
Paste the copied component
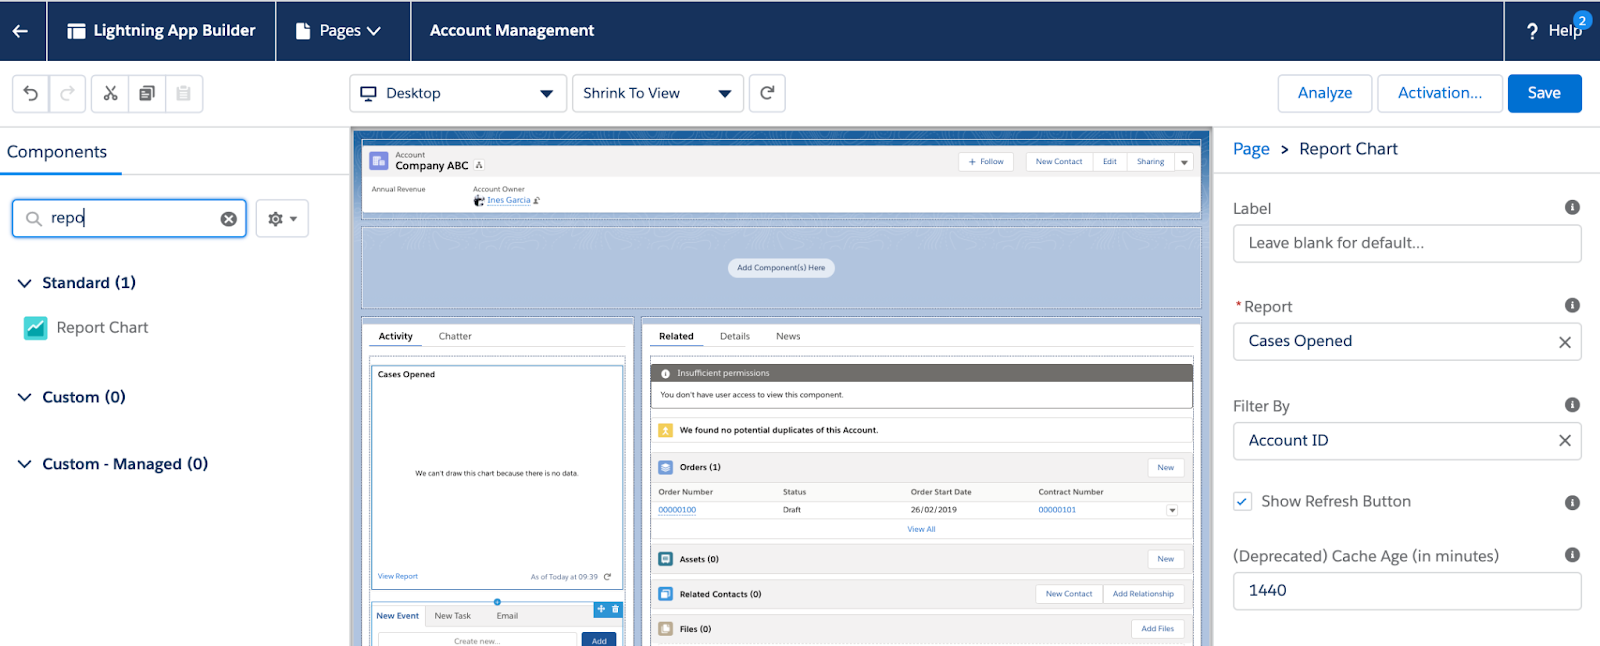(x=184, y=93)
